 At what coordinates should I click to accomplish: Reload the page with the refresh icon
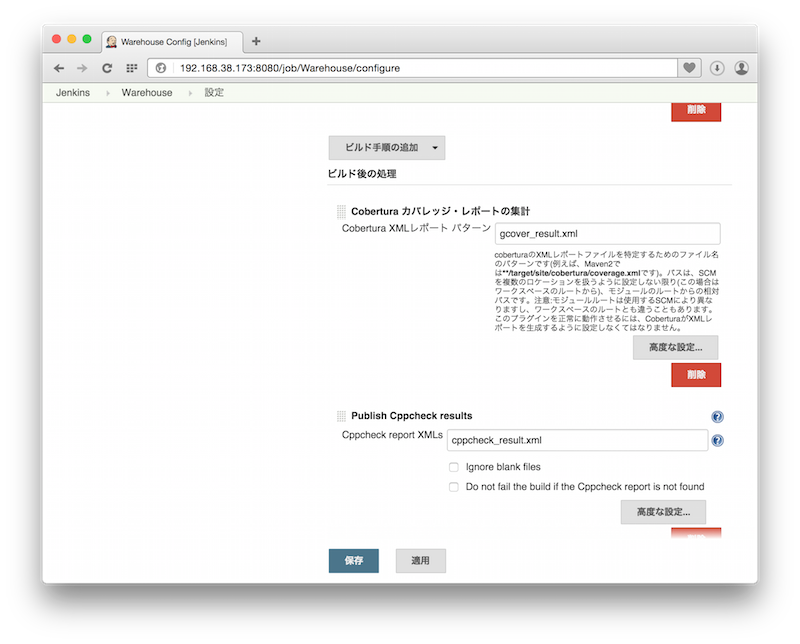coord(106,68)
